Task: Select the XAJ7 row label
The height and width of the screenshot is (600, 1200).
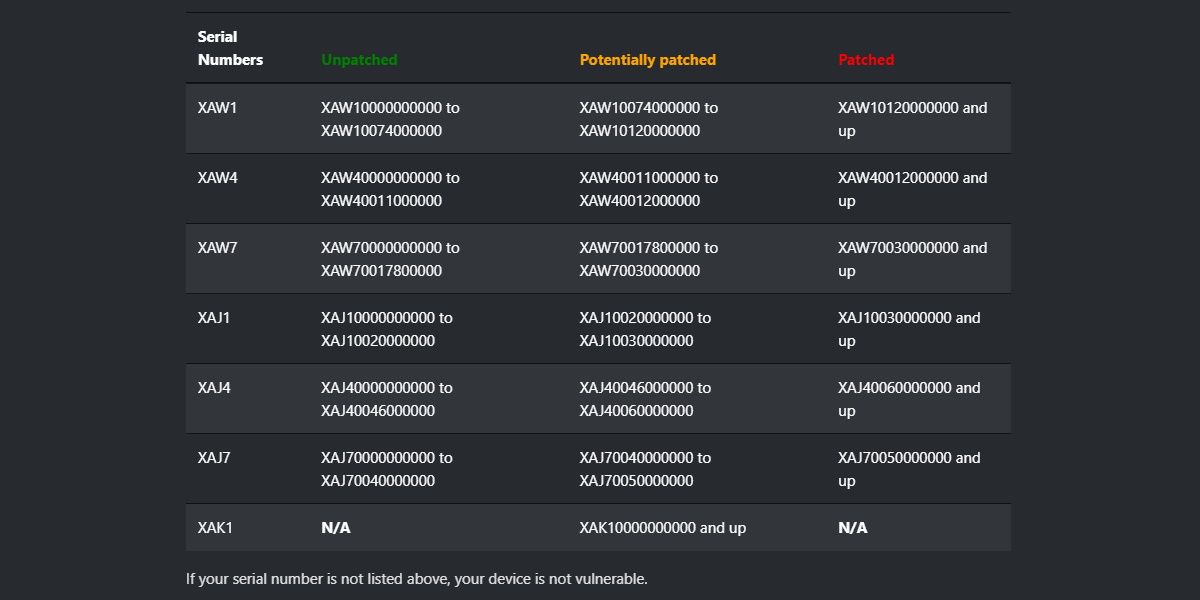Action: pyautogui.click(x=214, y=458)
